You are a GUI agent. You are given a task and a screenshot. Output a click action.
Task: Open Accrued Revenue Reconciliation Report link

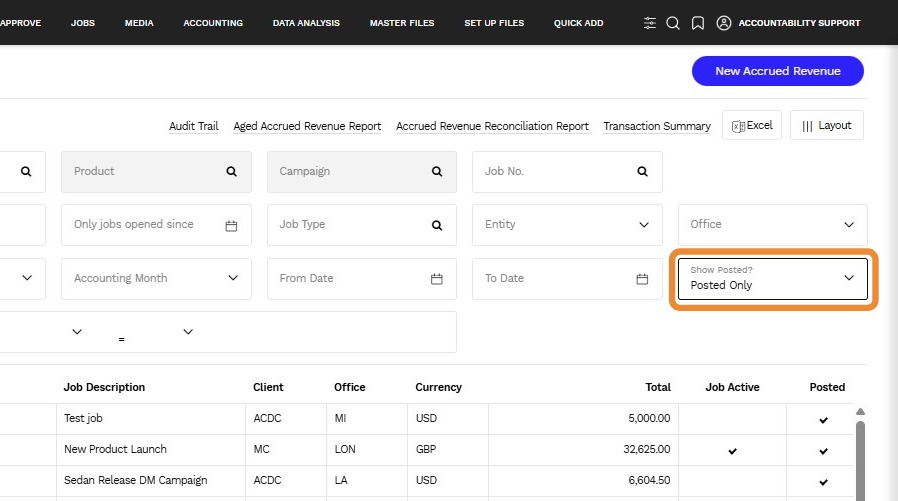[x=493, y=126]
